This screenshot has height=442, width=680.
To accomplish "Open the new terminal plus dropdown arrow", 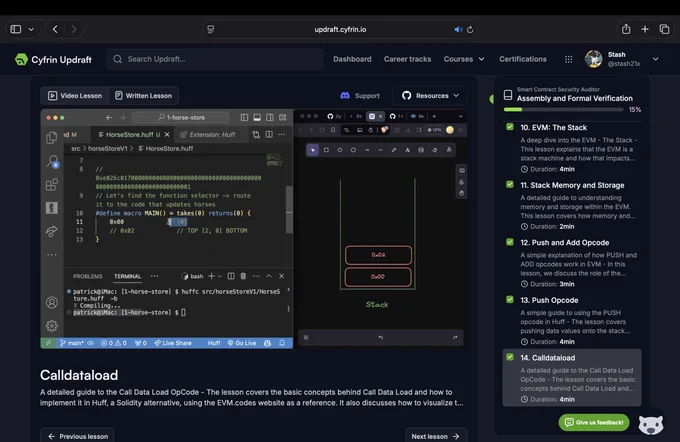I will (x=220, y=276).
